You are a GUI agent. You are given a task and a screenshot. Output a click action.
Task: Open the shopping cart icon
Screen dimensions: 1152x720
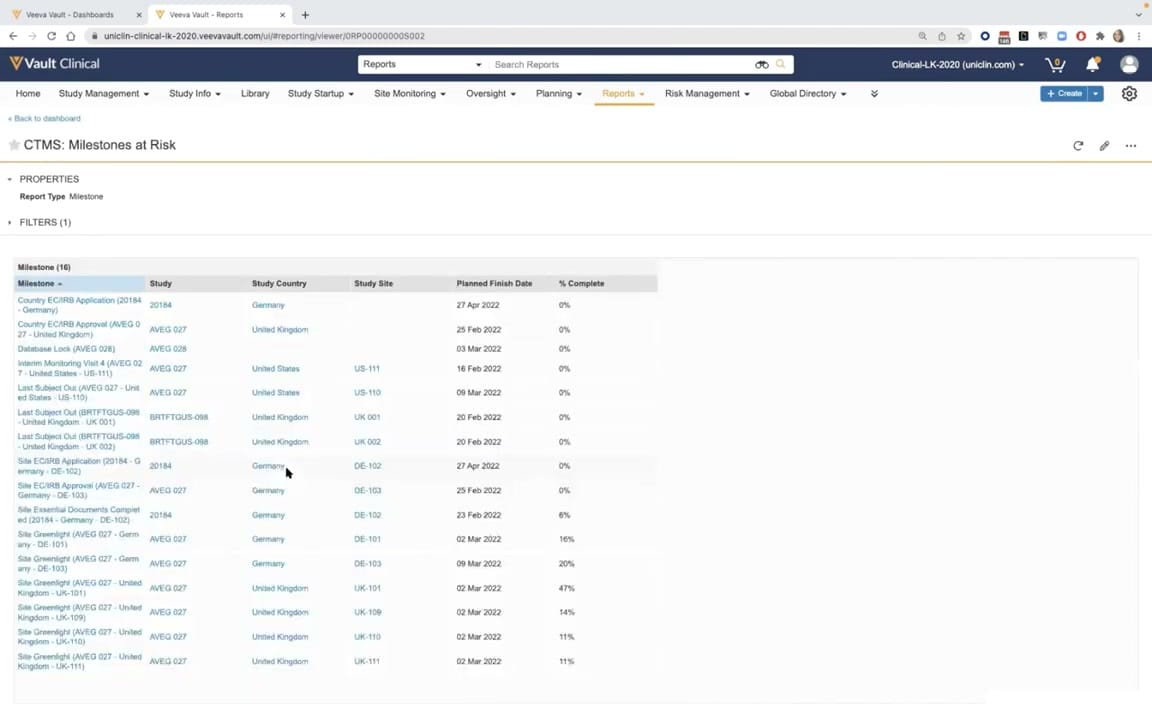pos(1055,65)
